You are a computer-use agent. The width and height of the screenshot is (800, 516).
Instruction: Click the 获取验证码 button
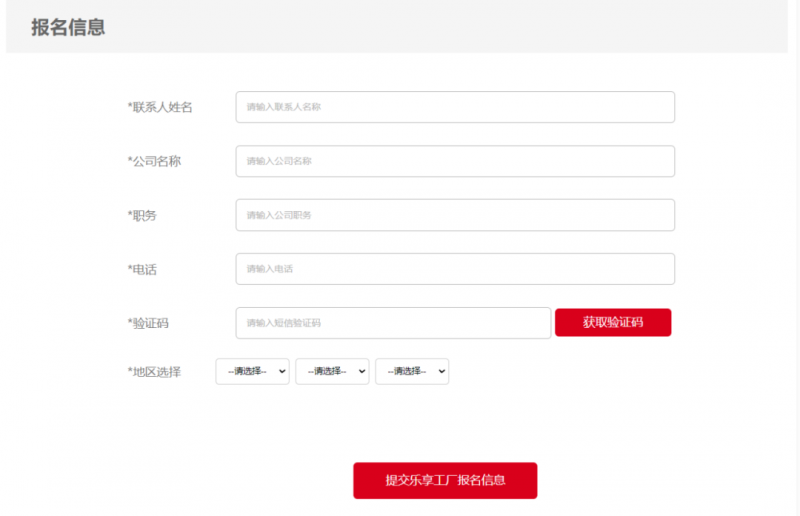(x=613, y=323)
